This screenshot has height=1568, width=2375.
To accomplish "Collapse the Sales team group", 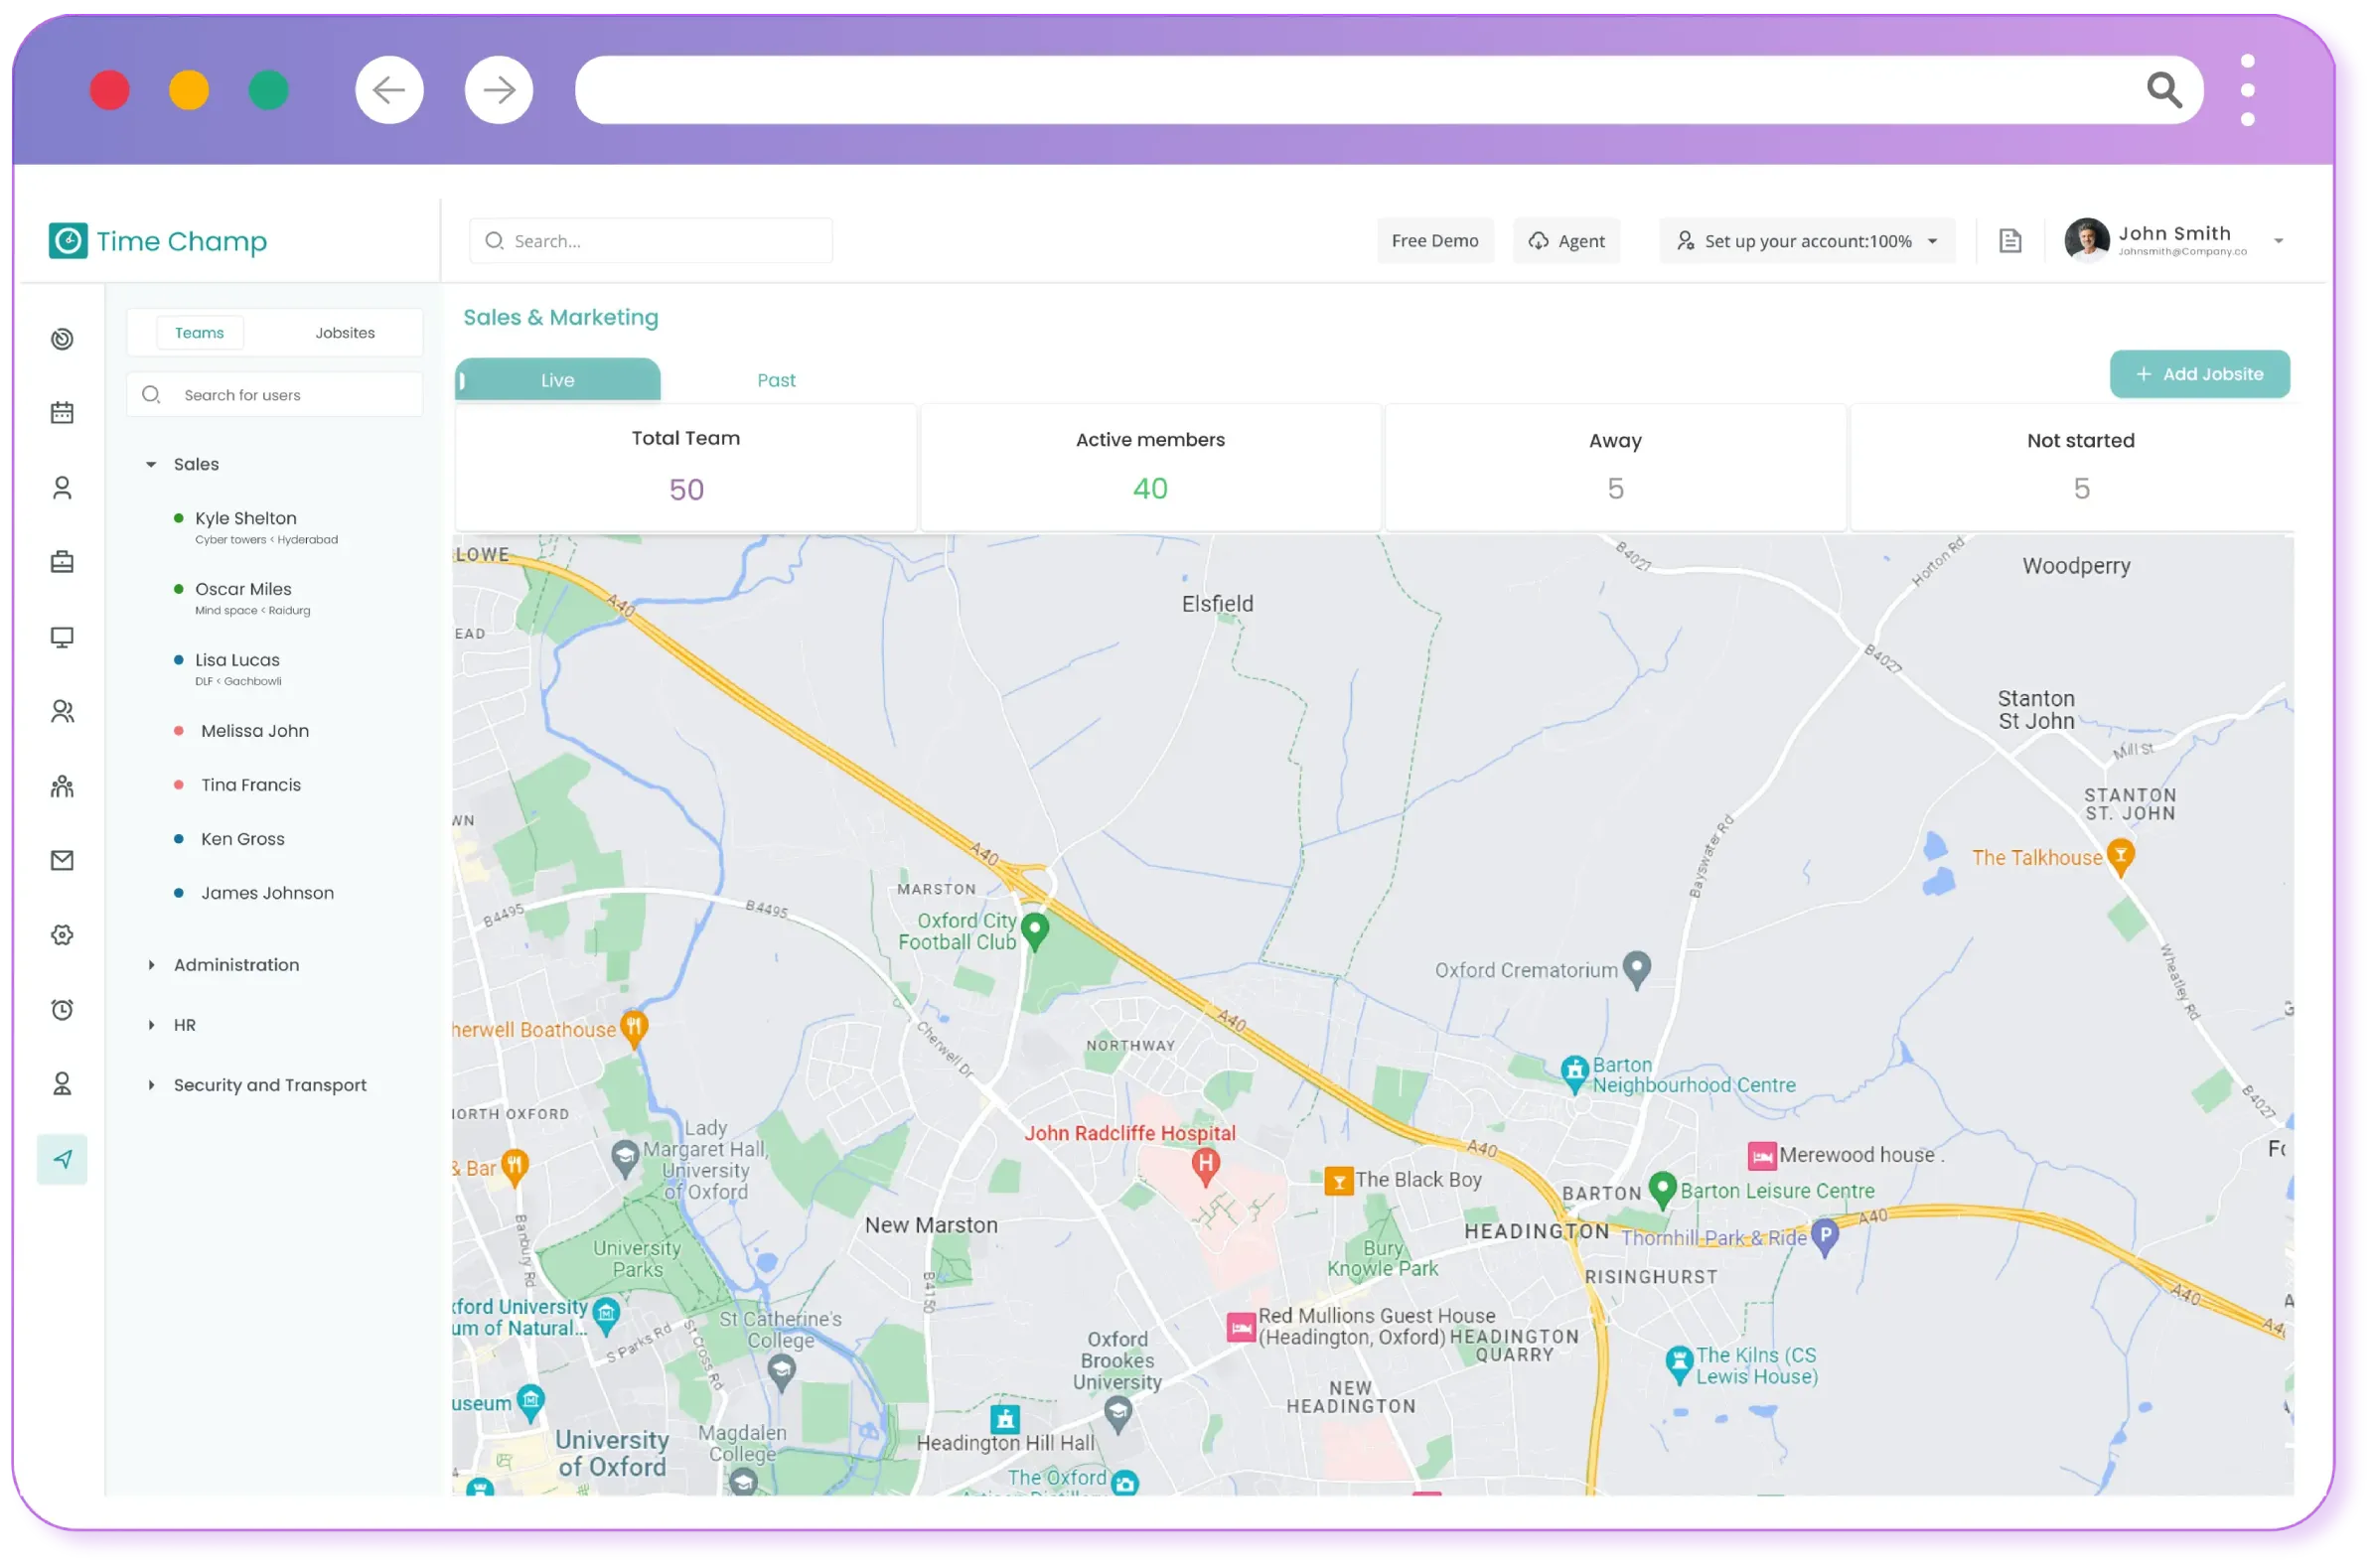I will tap(151, 464).
